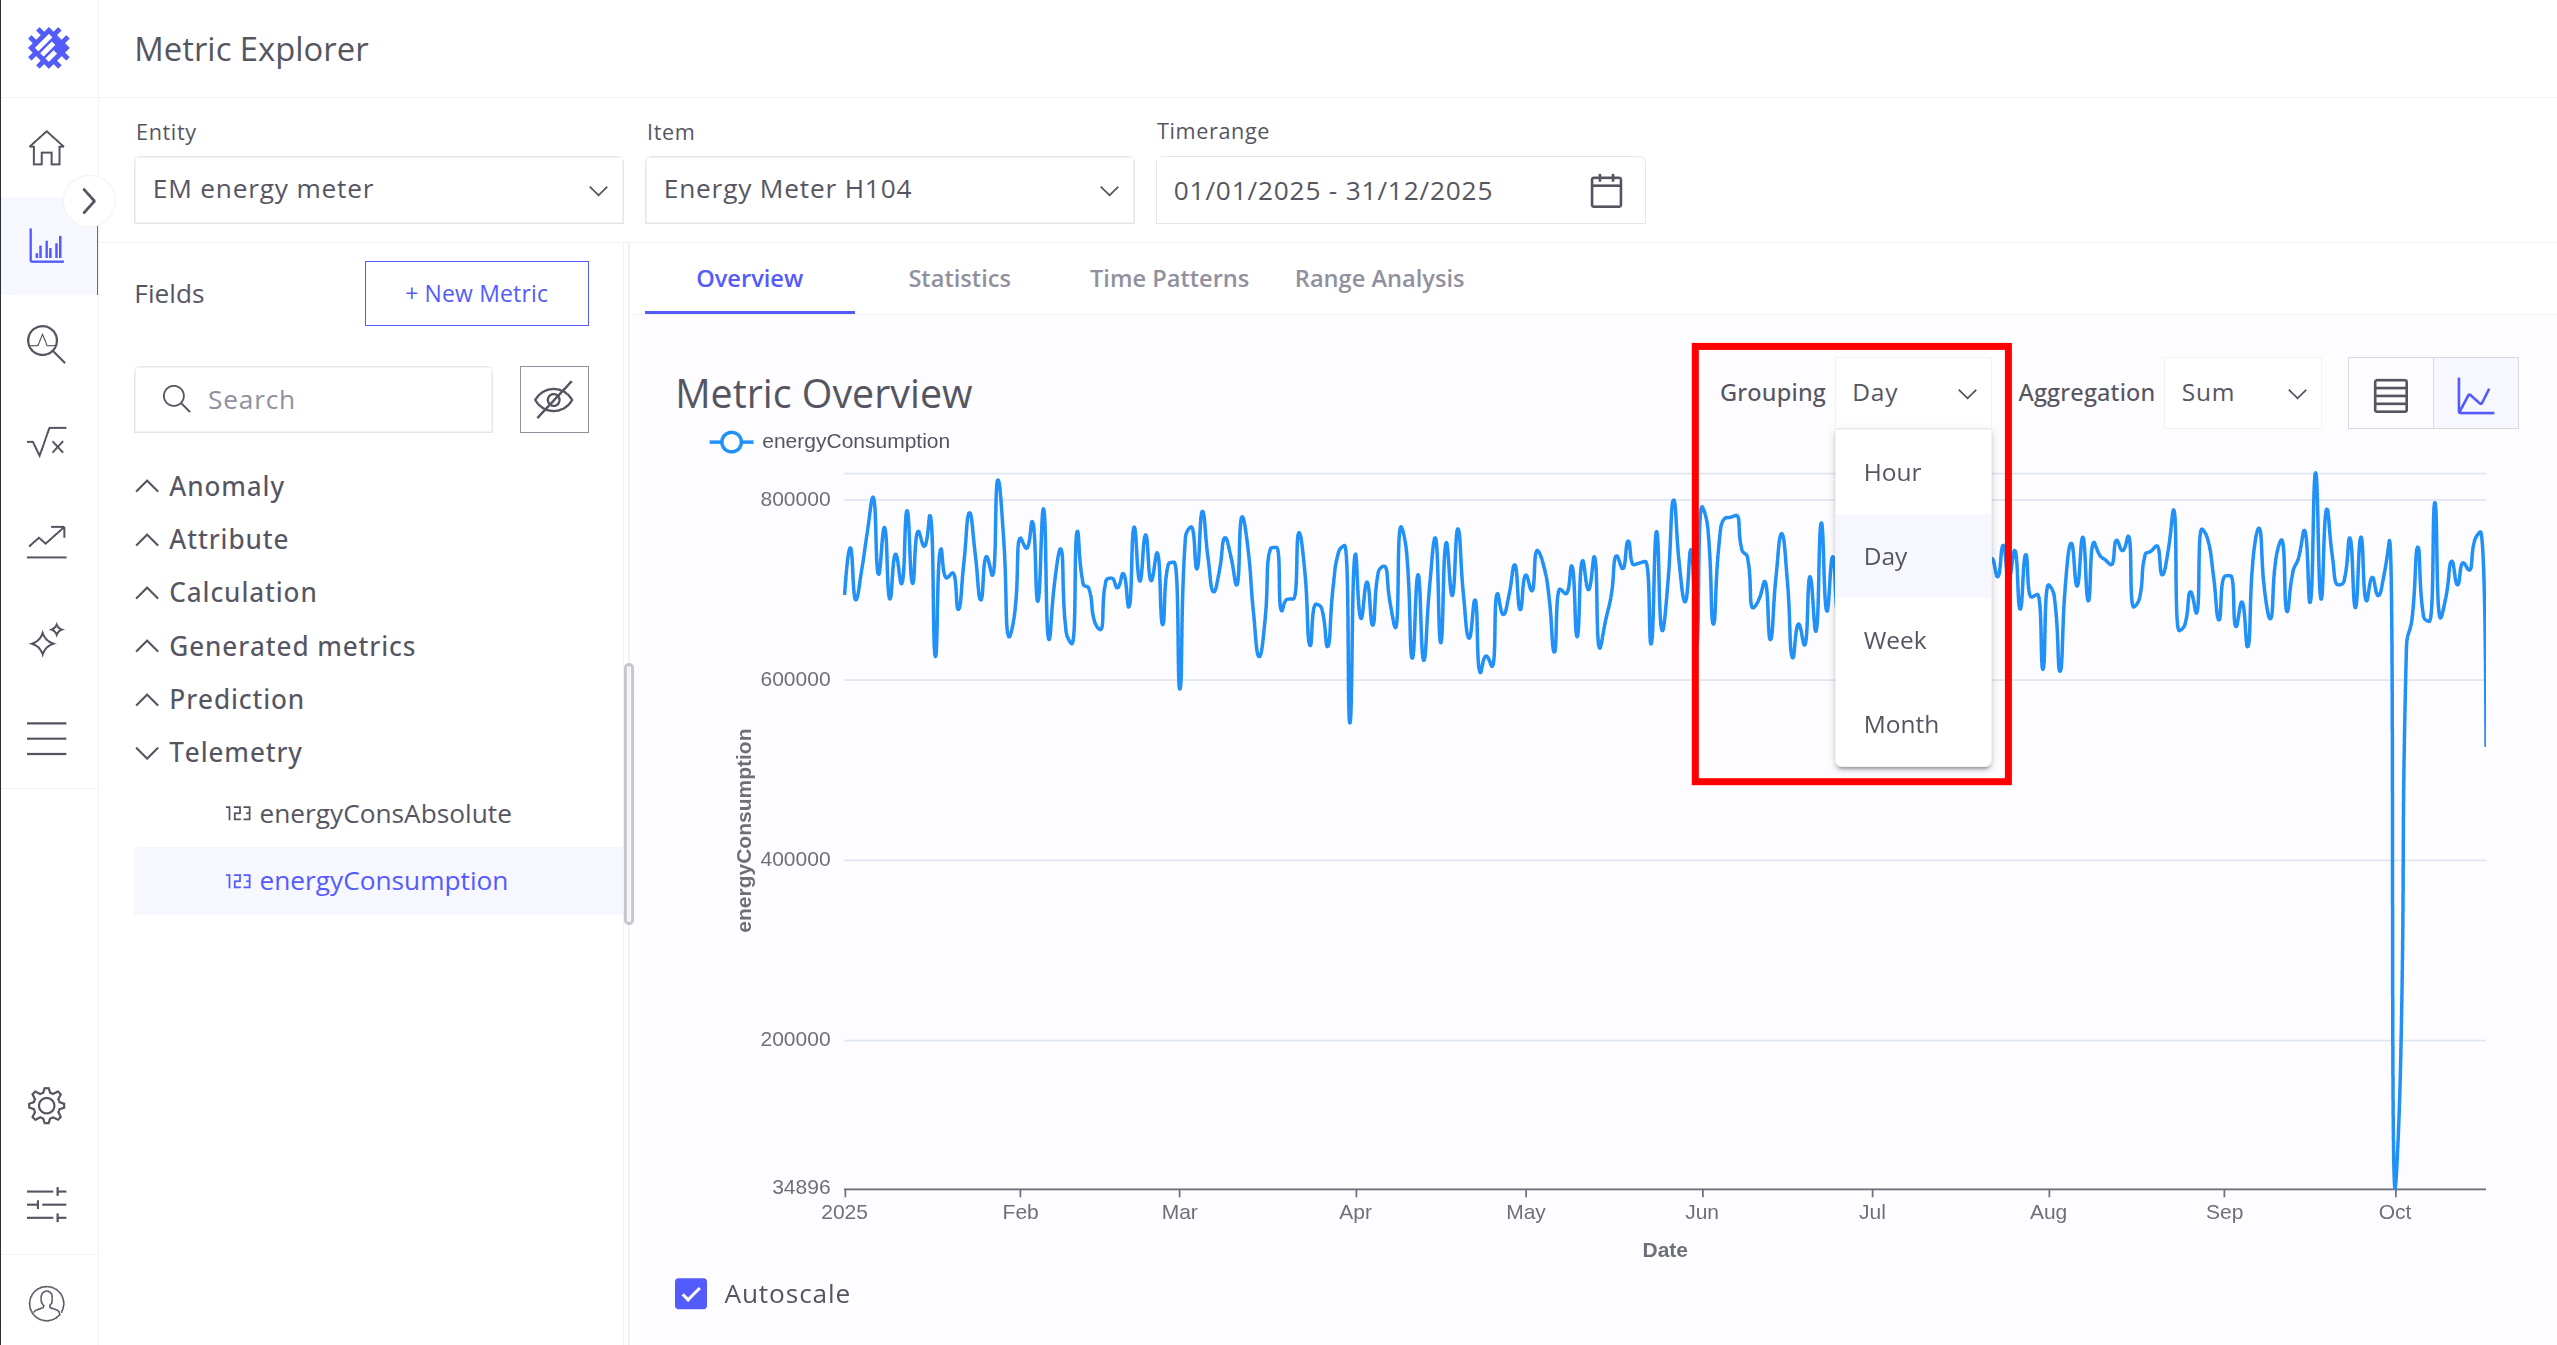This screenshot has height=1345, width=2557.
Task: Switch to table view icon
Action: coord(2390,394)
